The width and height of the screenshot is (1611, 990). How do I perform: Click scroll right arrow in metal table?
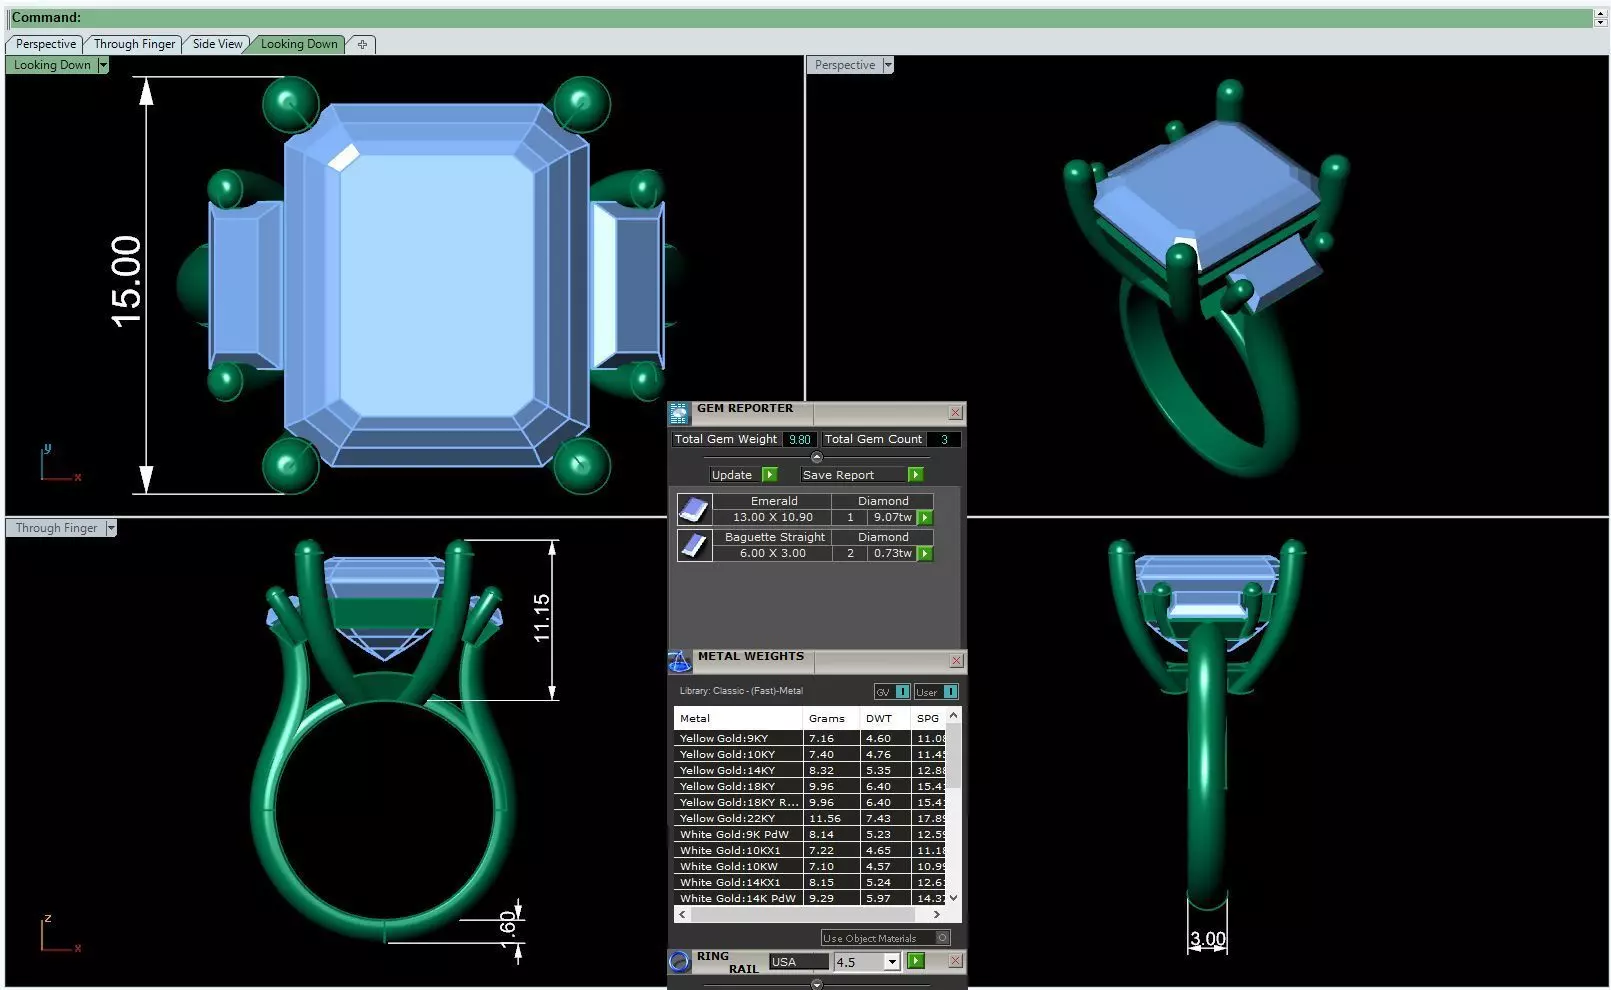click(x=936, y=914)
